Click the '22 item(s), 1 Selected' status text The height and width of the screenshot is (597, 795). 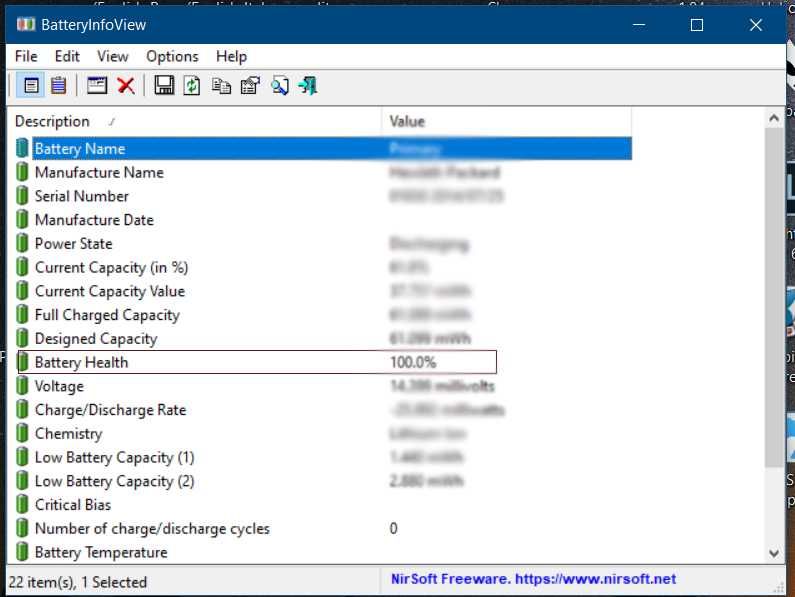(78, 582)
